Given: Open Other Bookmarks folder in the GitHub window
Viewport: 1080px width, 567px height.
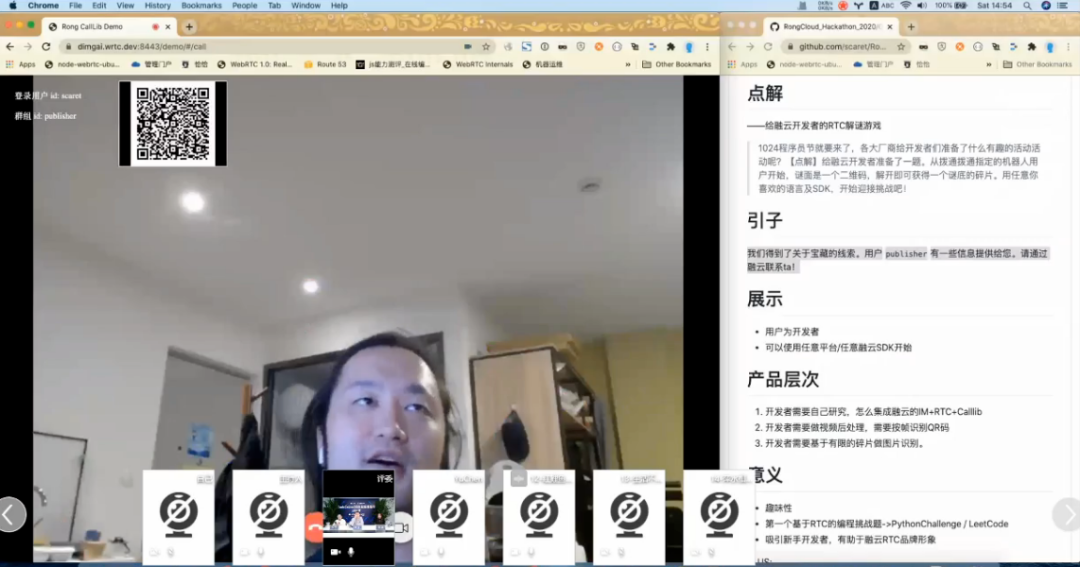Looking at the screenshot, I should (x=1037, y=65).
